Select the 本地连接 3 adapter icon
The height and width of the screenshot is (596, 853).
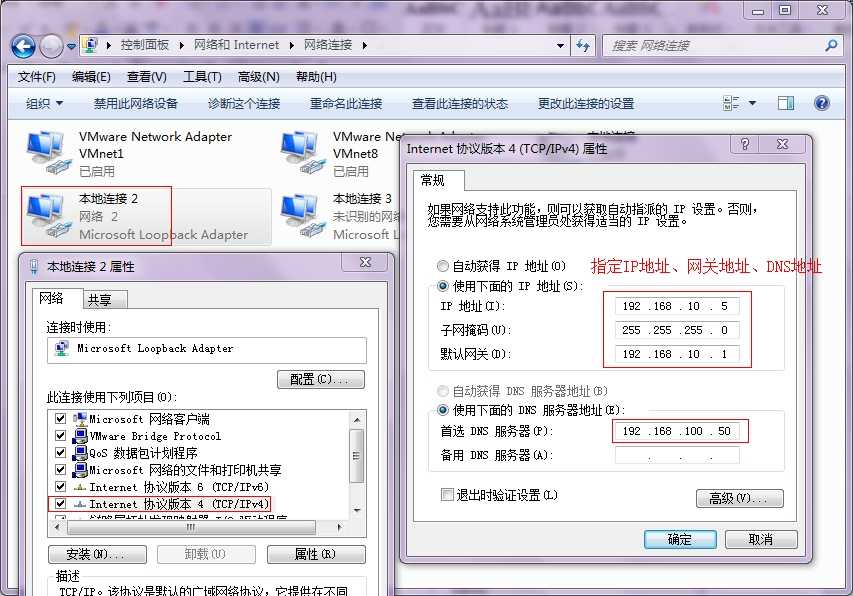302,216
